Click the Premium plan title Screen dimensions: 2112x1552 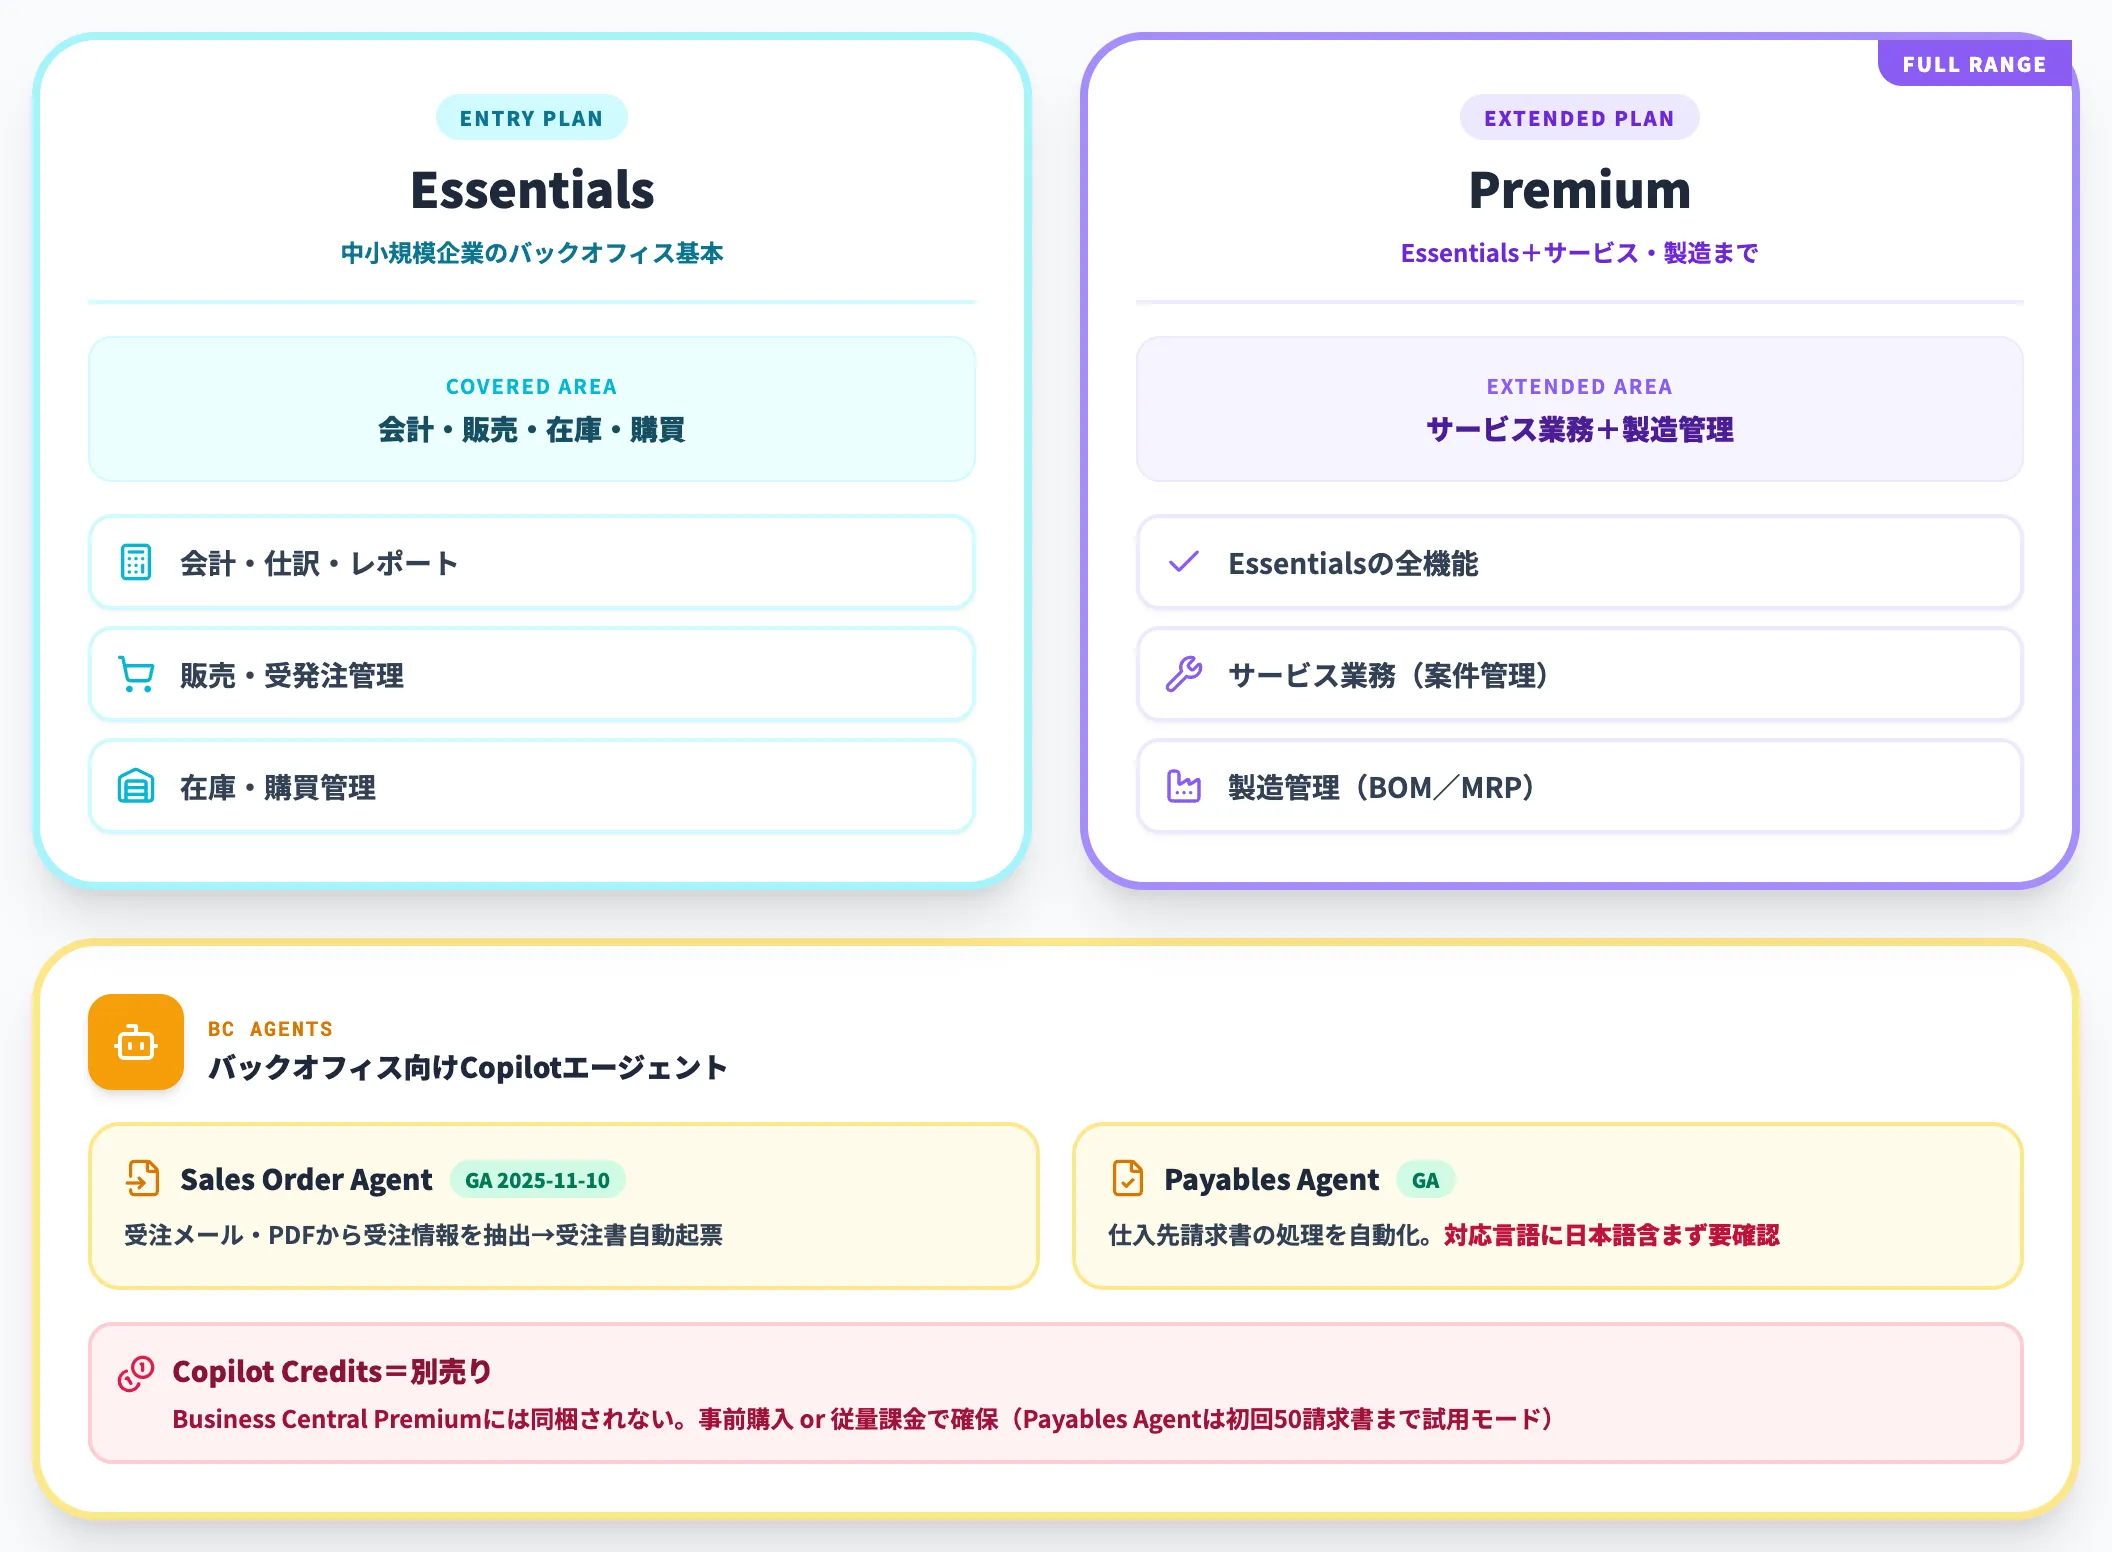click(1580, 190)
